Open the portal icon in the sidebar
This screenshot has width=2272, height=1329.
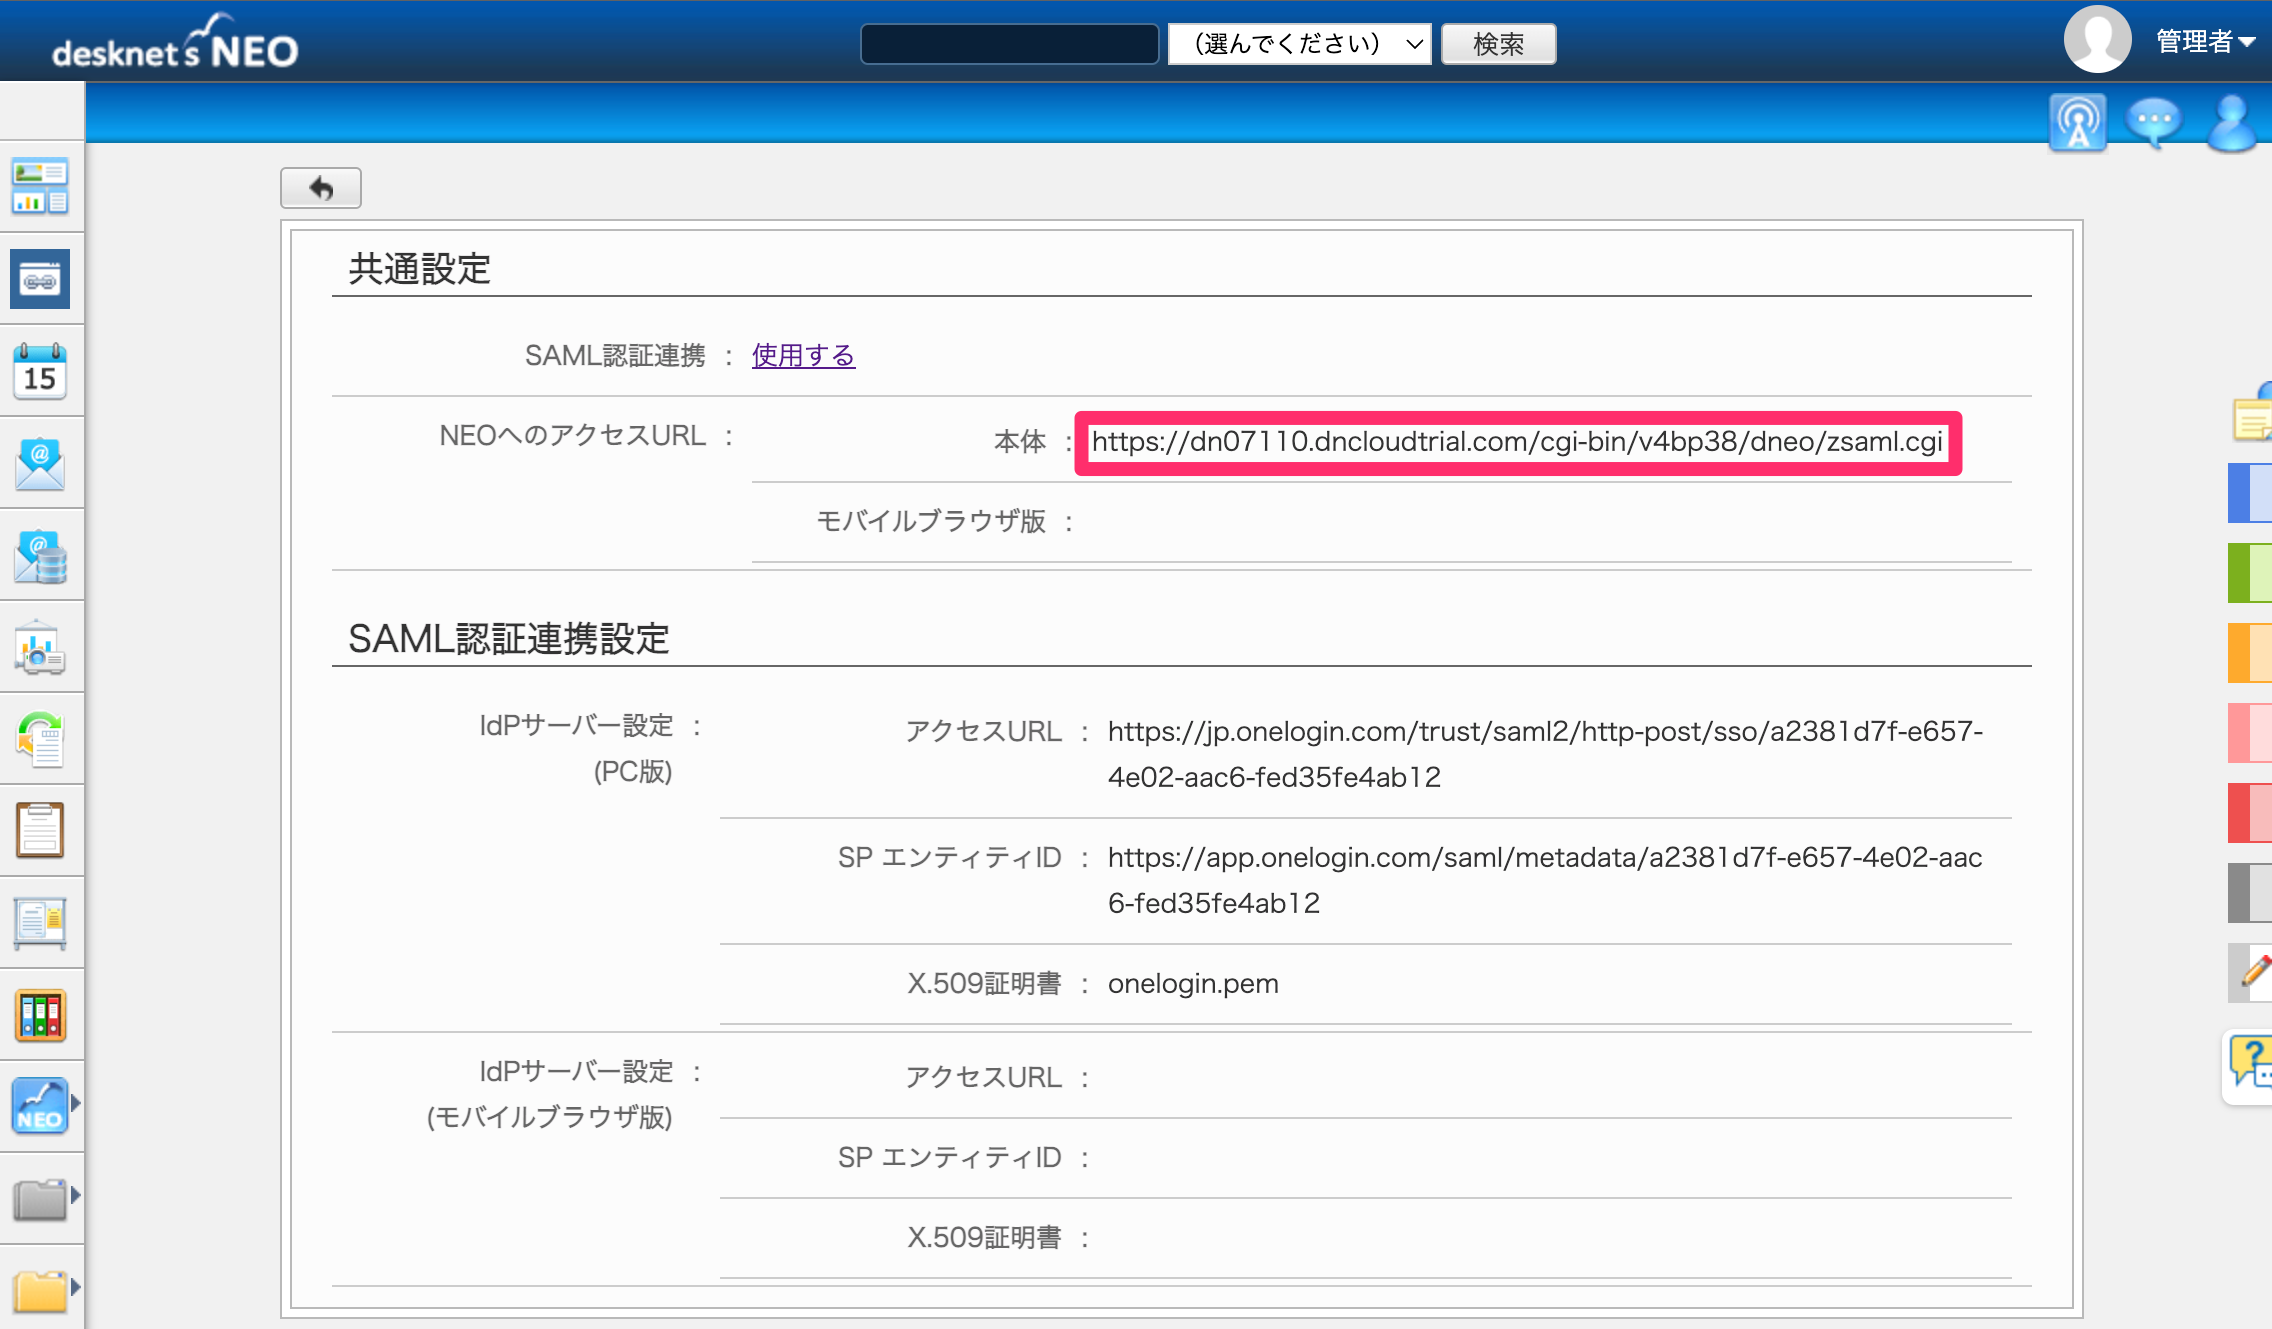click(40, 186)
